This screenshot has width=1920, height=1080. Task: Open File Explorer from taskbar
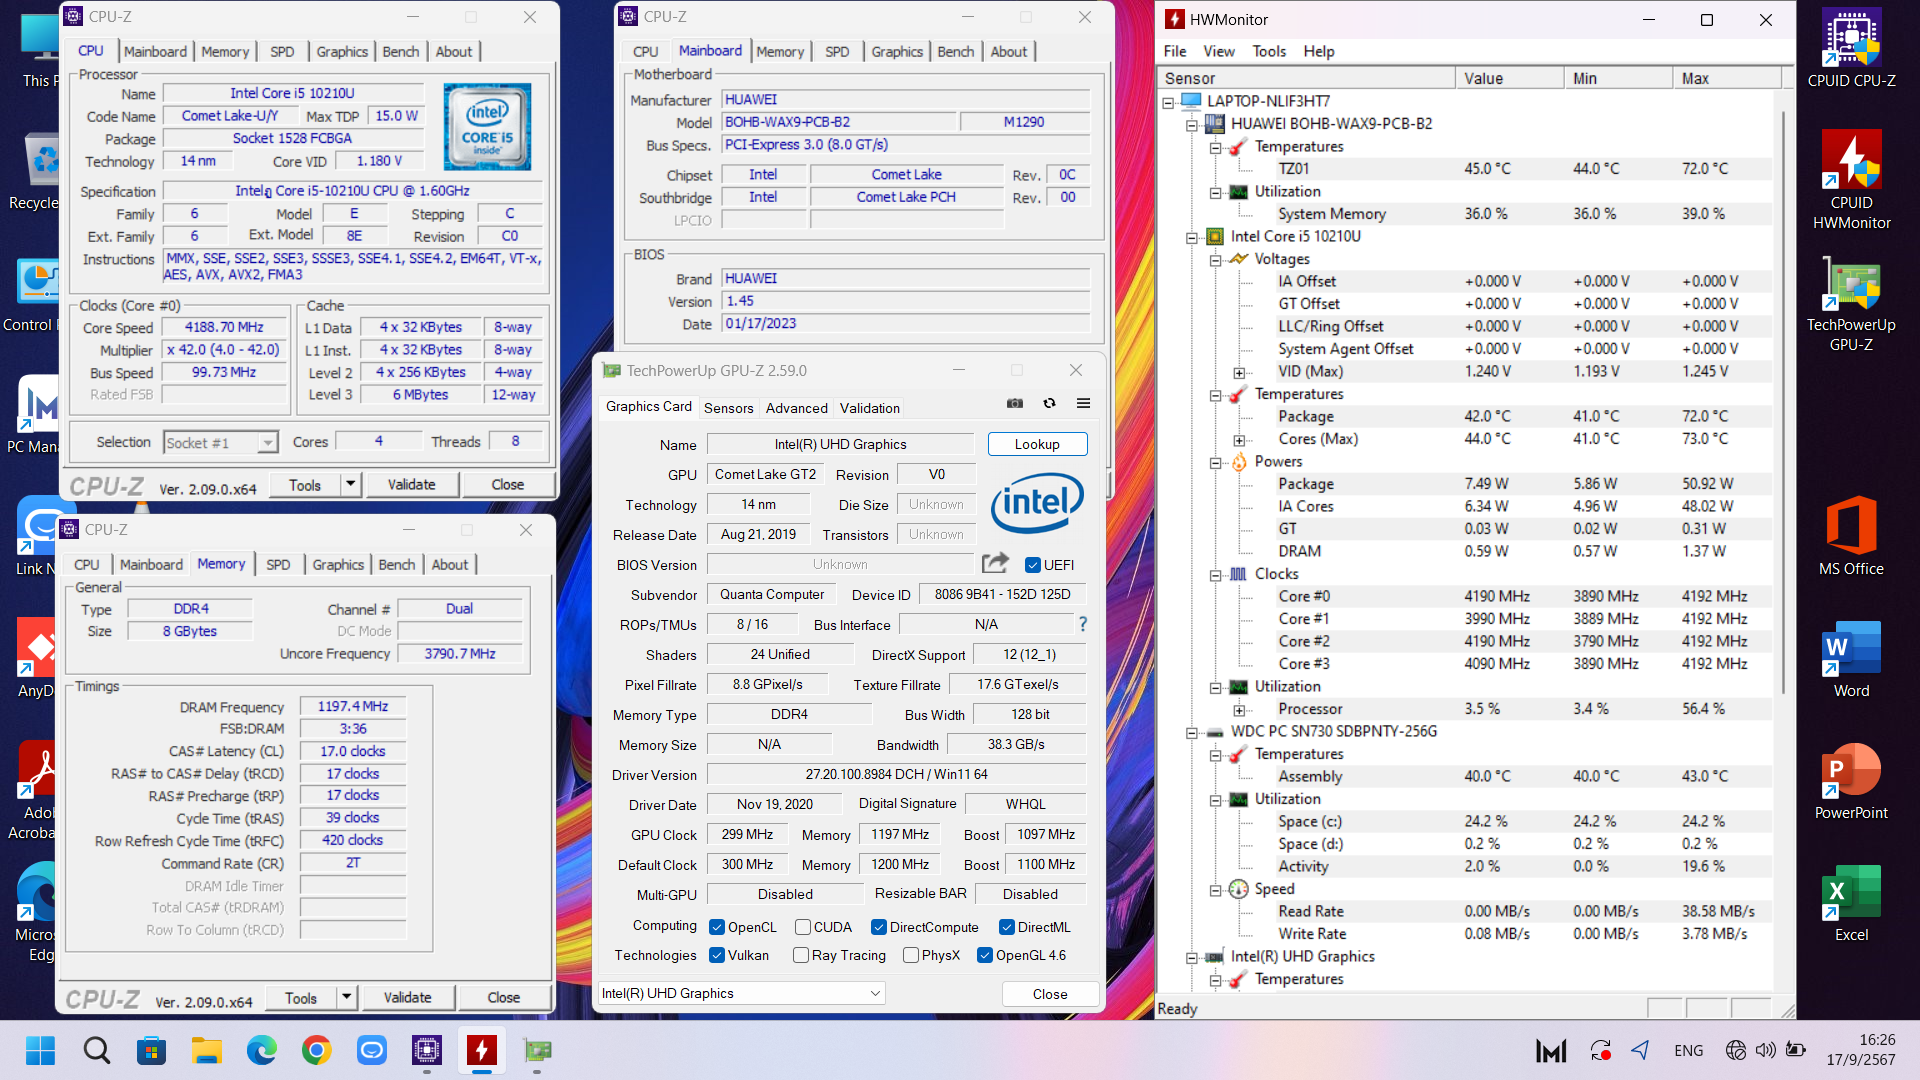point(206,1050)
